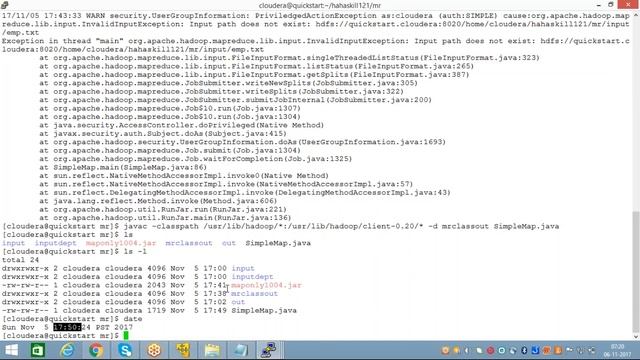Click the window title cloudera@quickstart:~/hahaskill121/mr
The width and height of the screenshot is (640, 360).
pos(320,5)
